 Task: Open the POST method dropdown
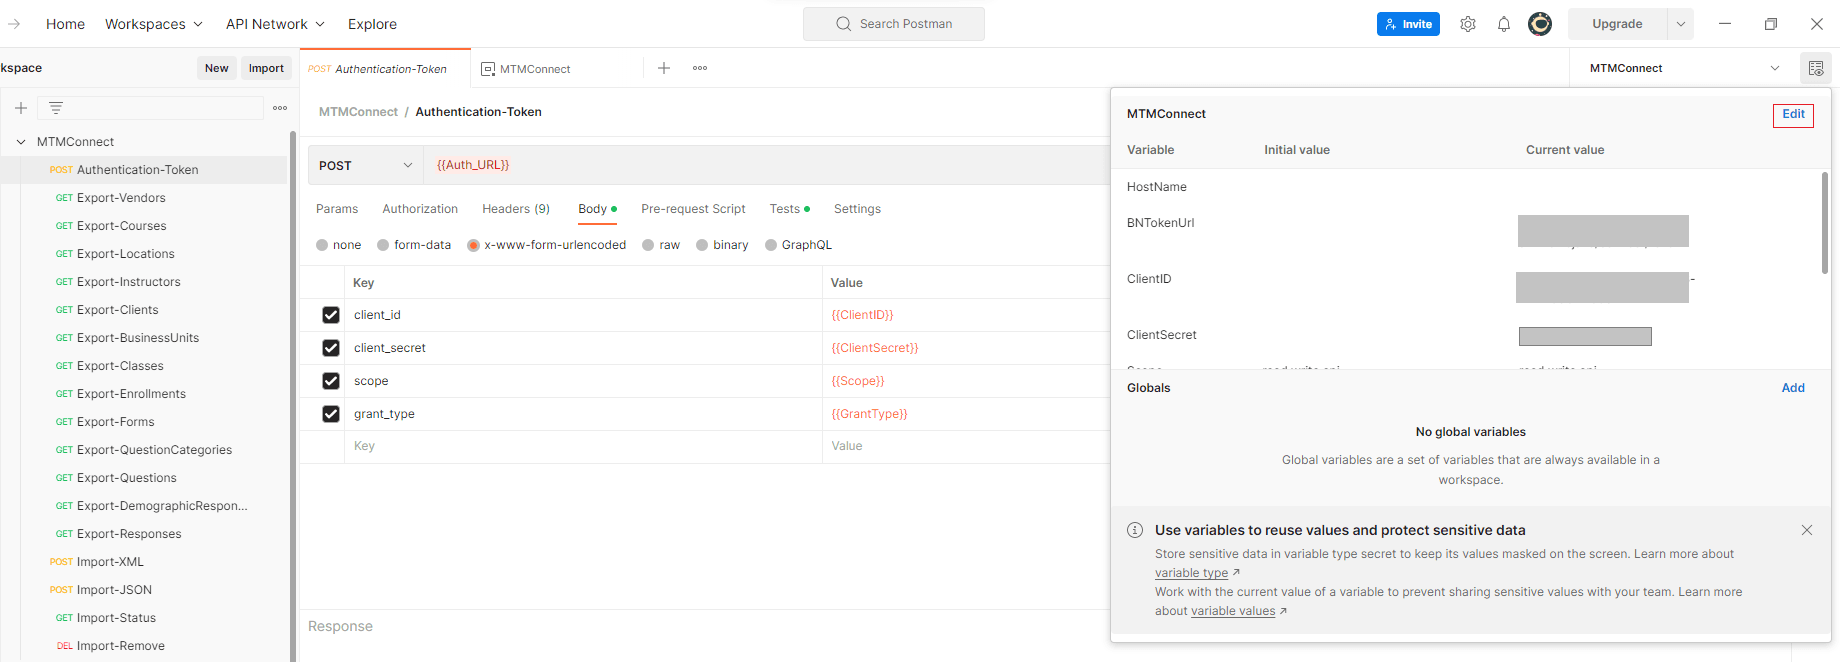click(x=366, y=165)
